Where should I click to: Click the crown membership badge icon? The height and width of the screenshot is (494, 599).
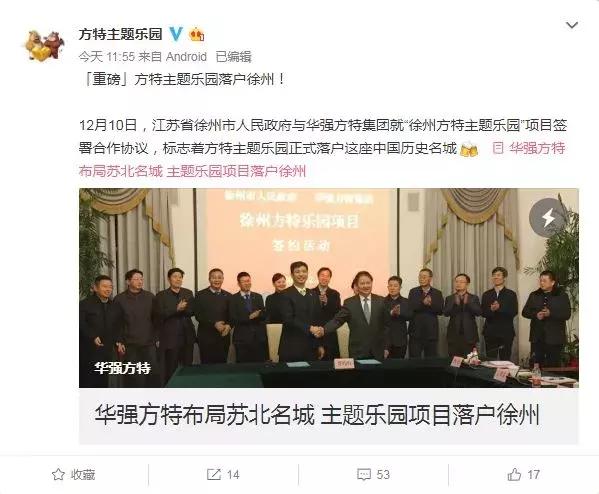coord(197,34)
